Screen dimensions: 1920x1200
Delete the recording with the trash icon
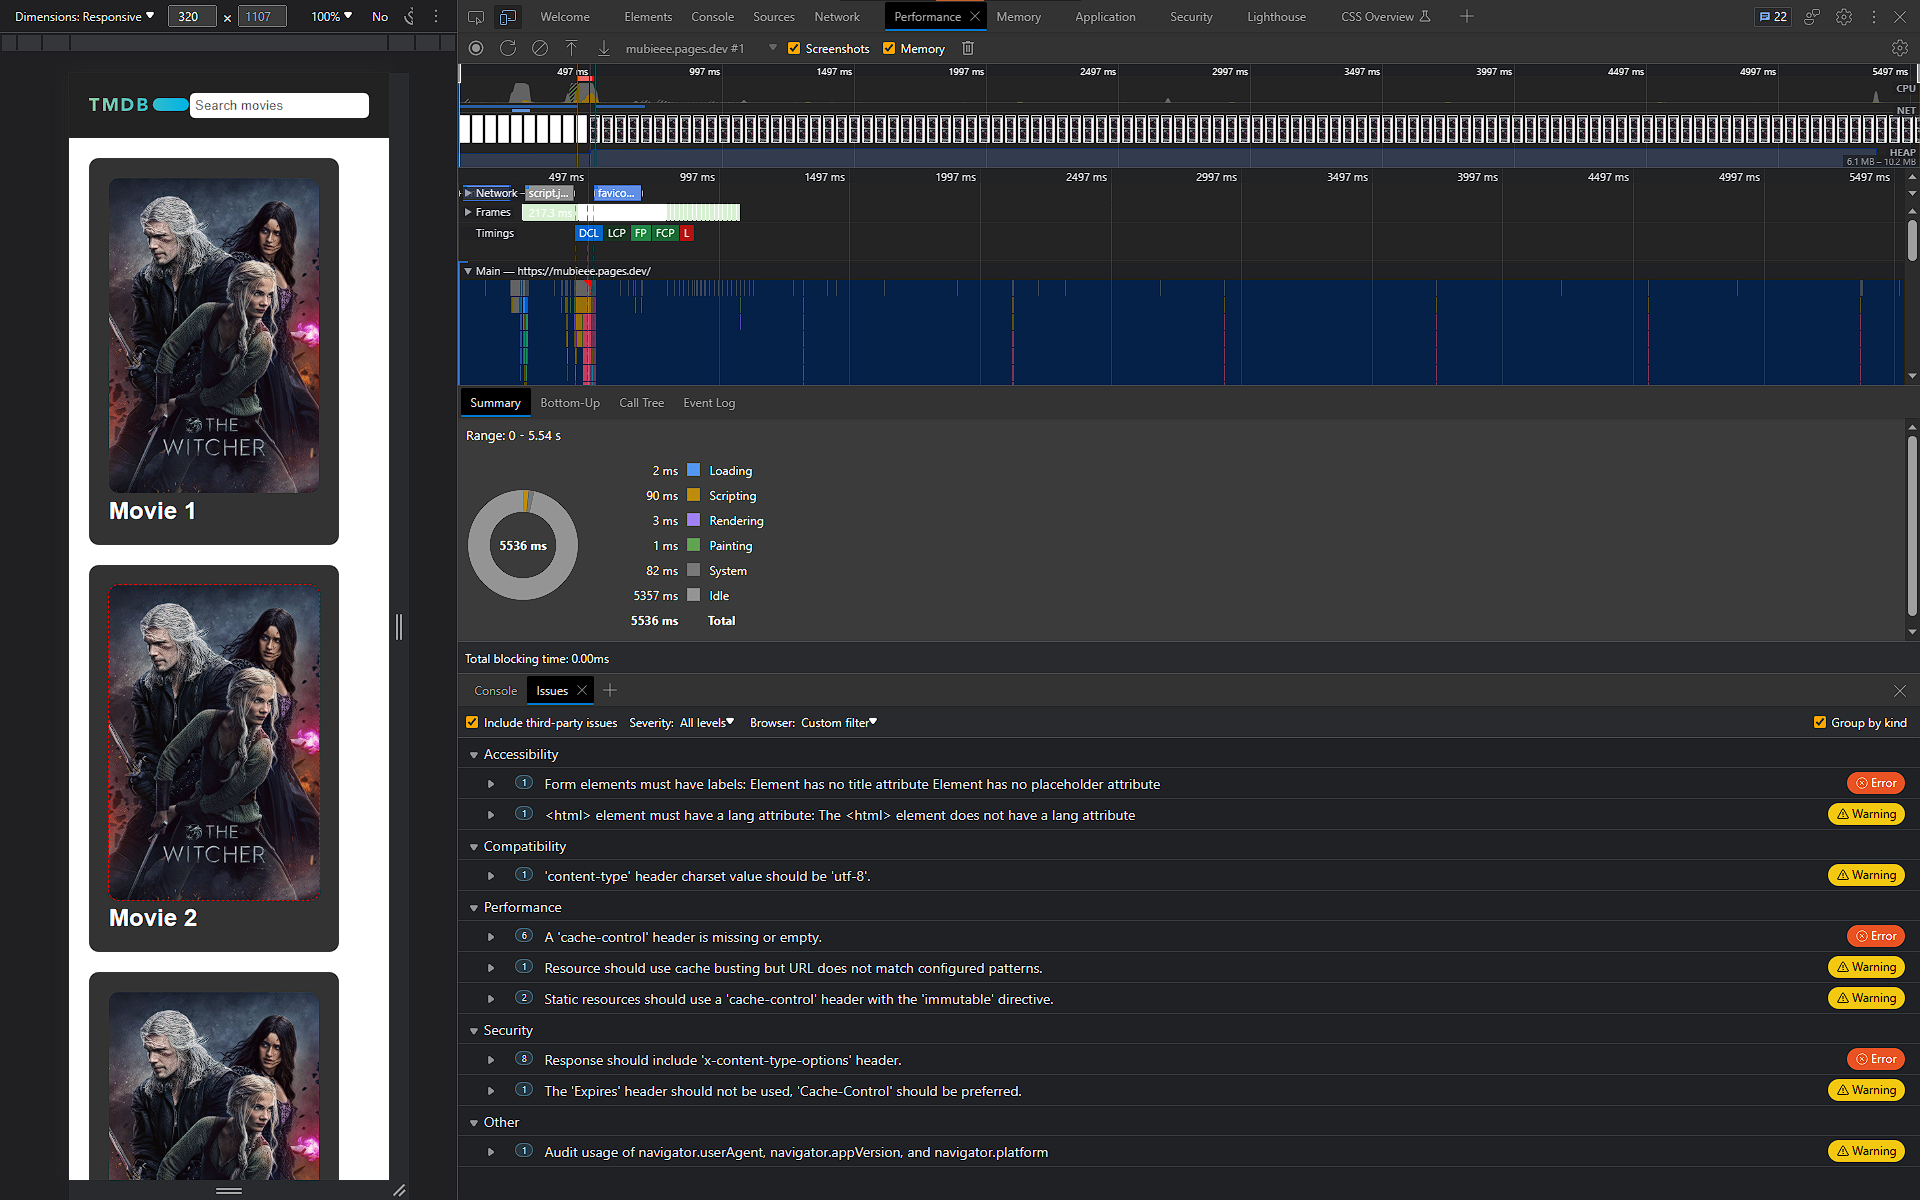pyautogui.click(x=967, y=48)
